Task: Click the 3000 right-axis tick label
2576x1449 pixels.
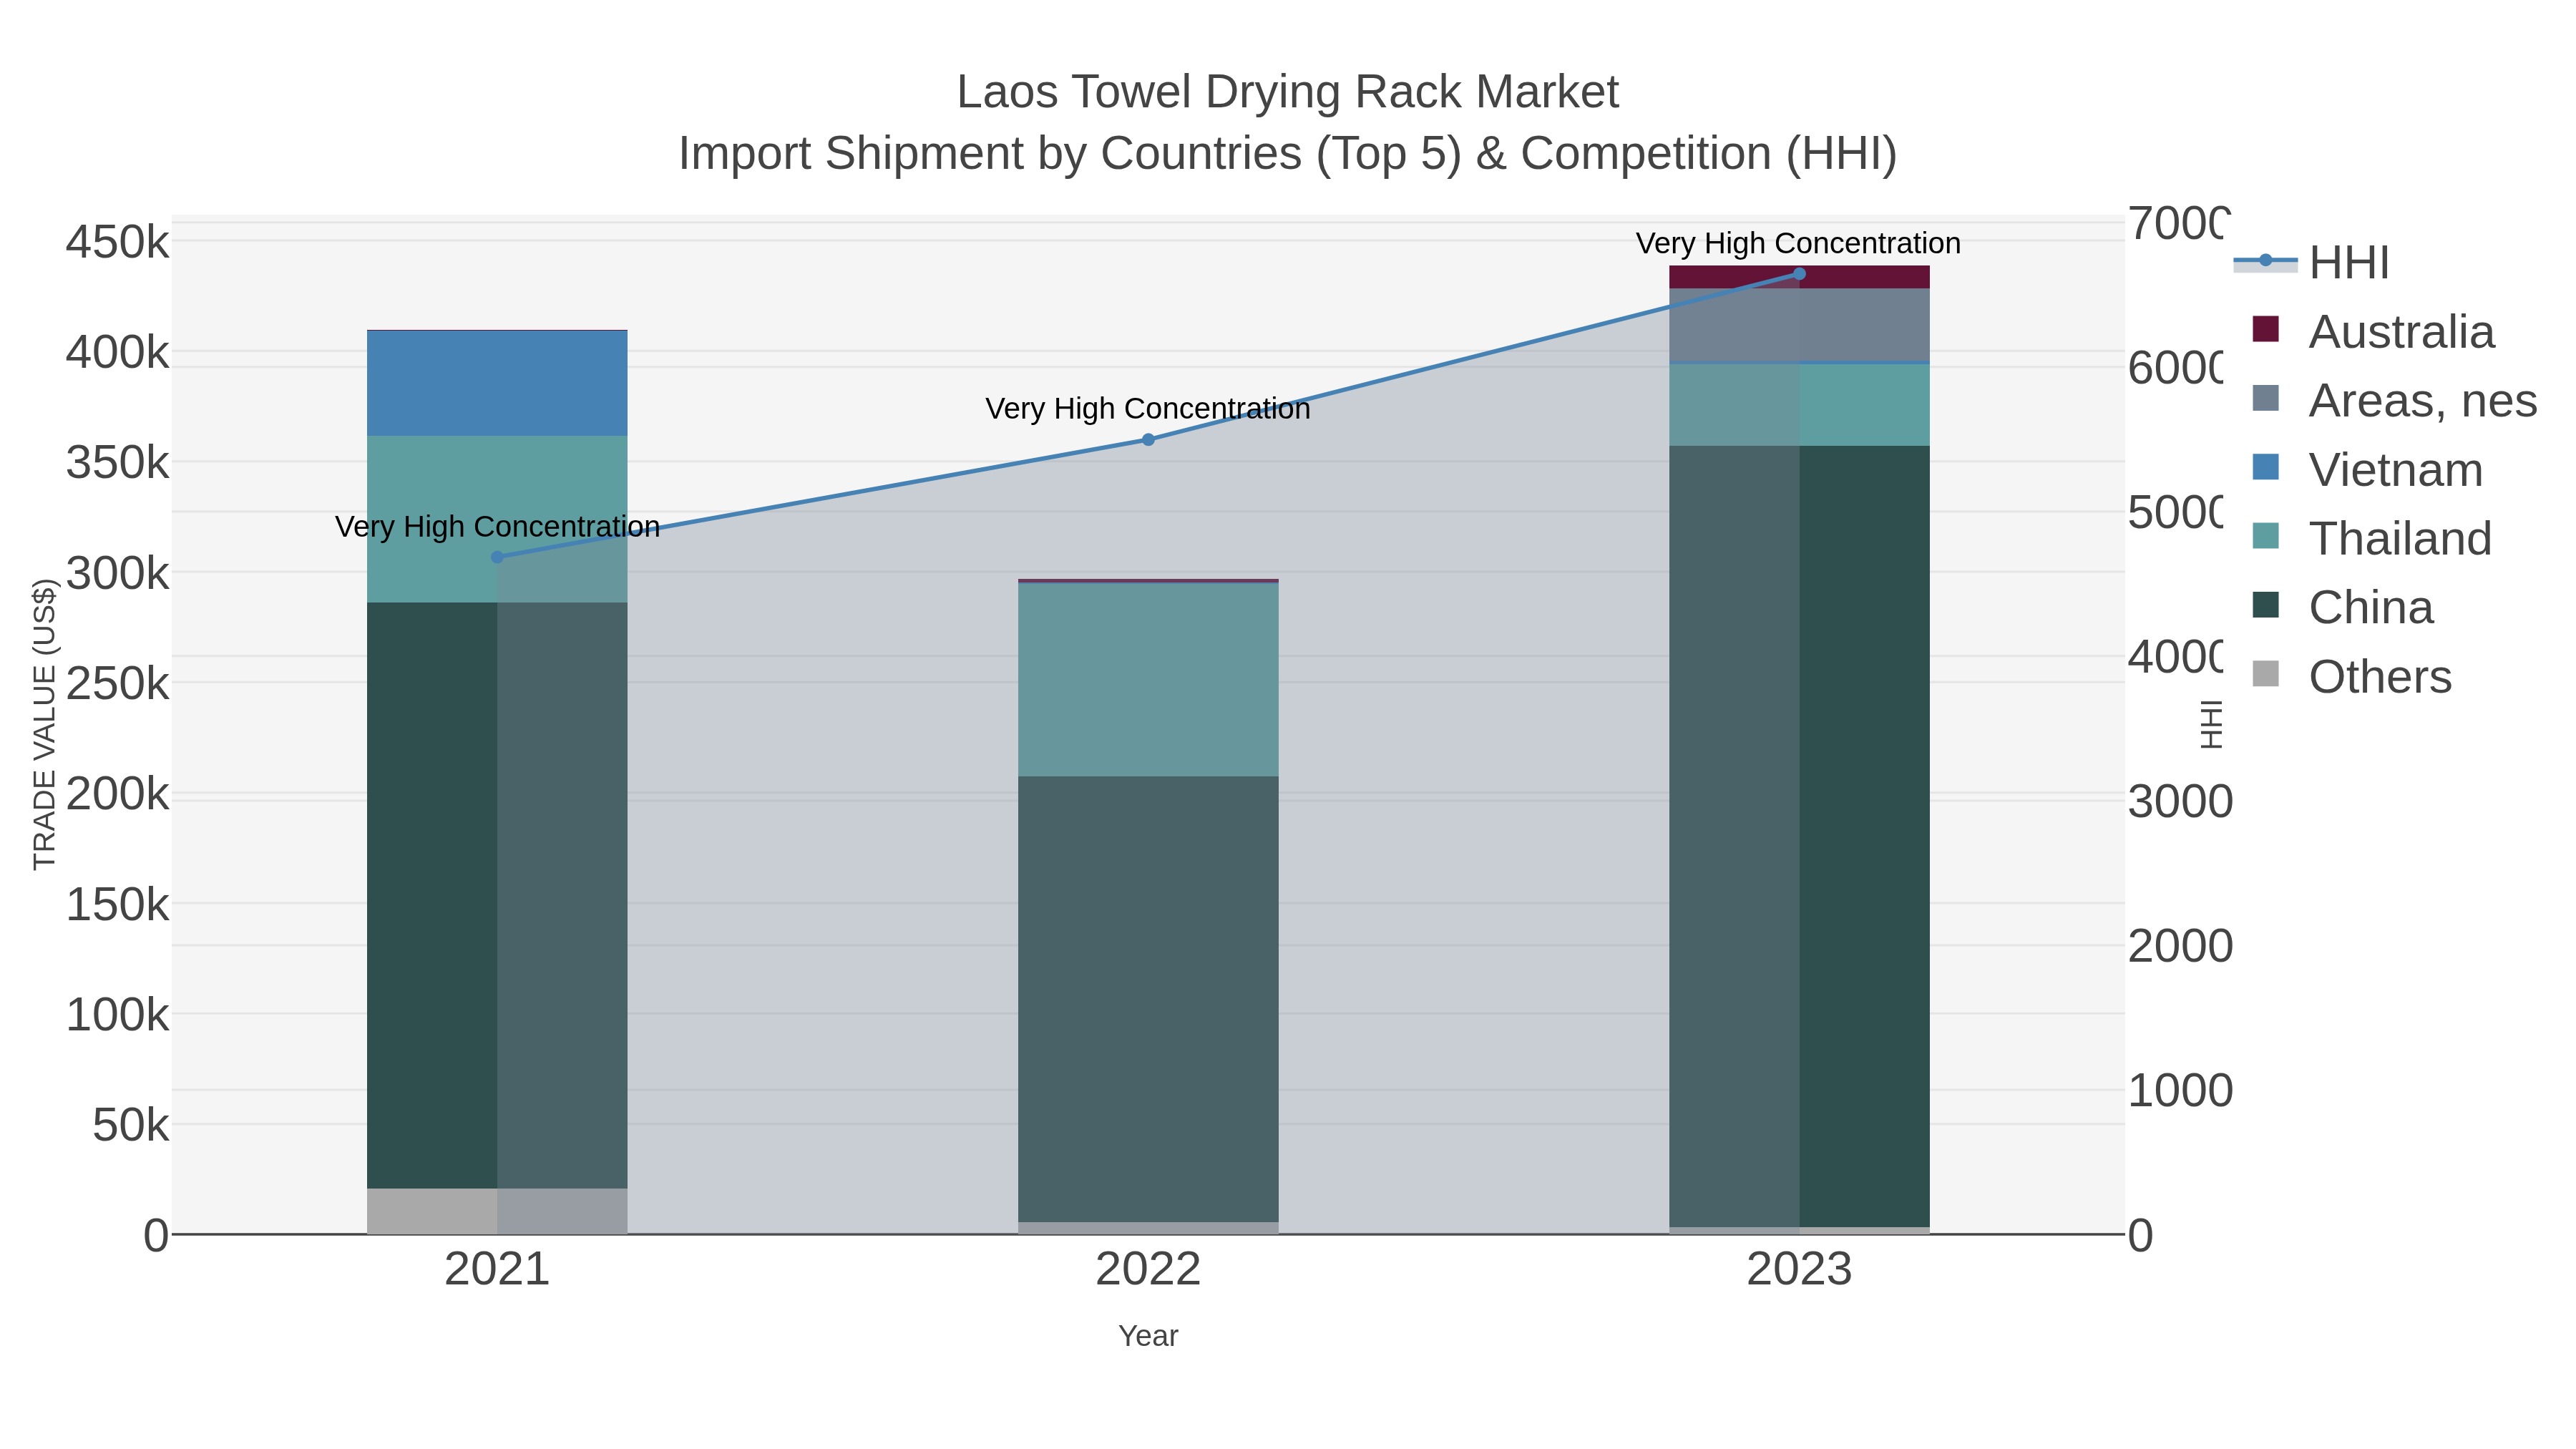Action: (2180, 802)
